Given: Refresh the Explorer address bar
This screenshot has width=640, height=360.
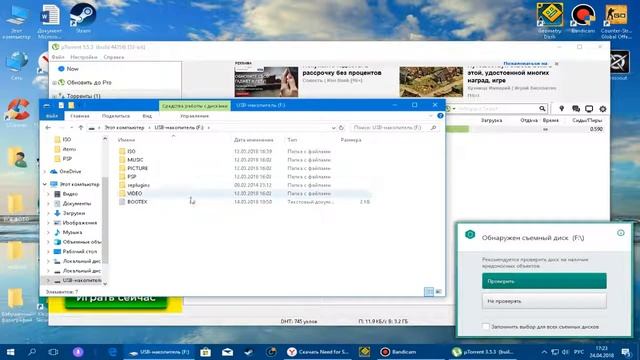Looking at the screenshot, I should click(x=341, y=128).
